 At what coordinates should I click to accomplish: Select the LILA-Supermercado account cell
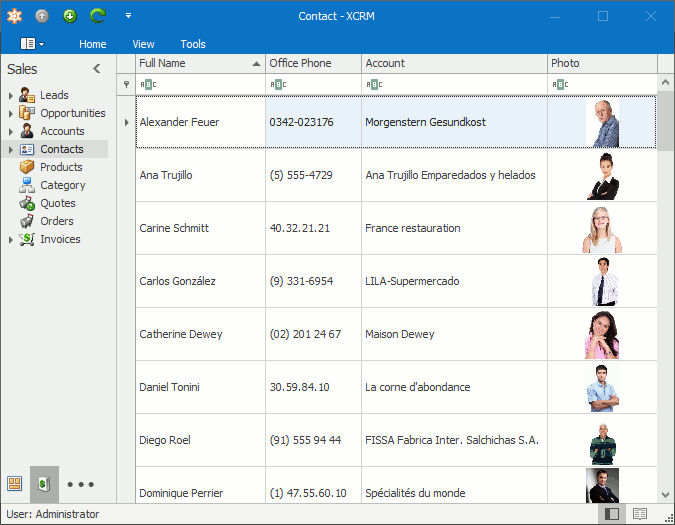pos(455,281)
